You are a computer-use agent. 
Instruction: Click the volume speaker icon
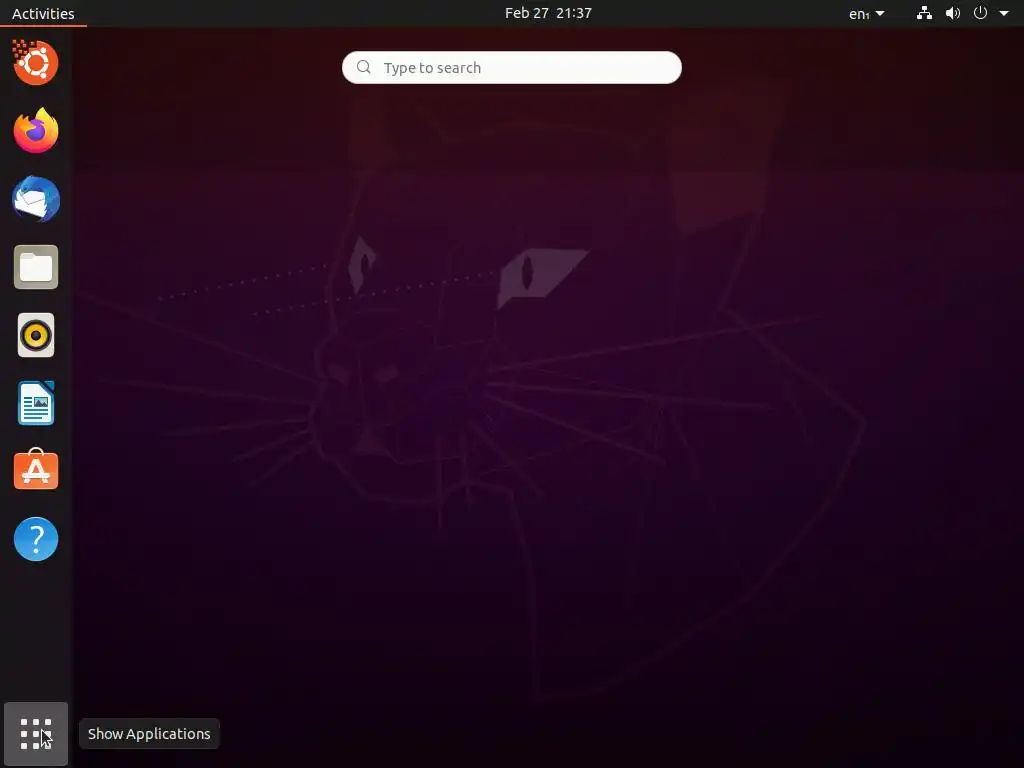(x=953, y=13)
